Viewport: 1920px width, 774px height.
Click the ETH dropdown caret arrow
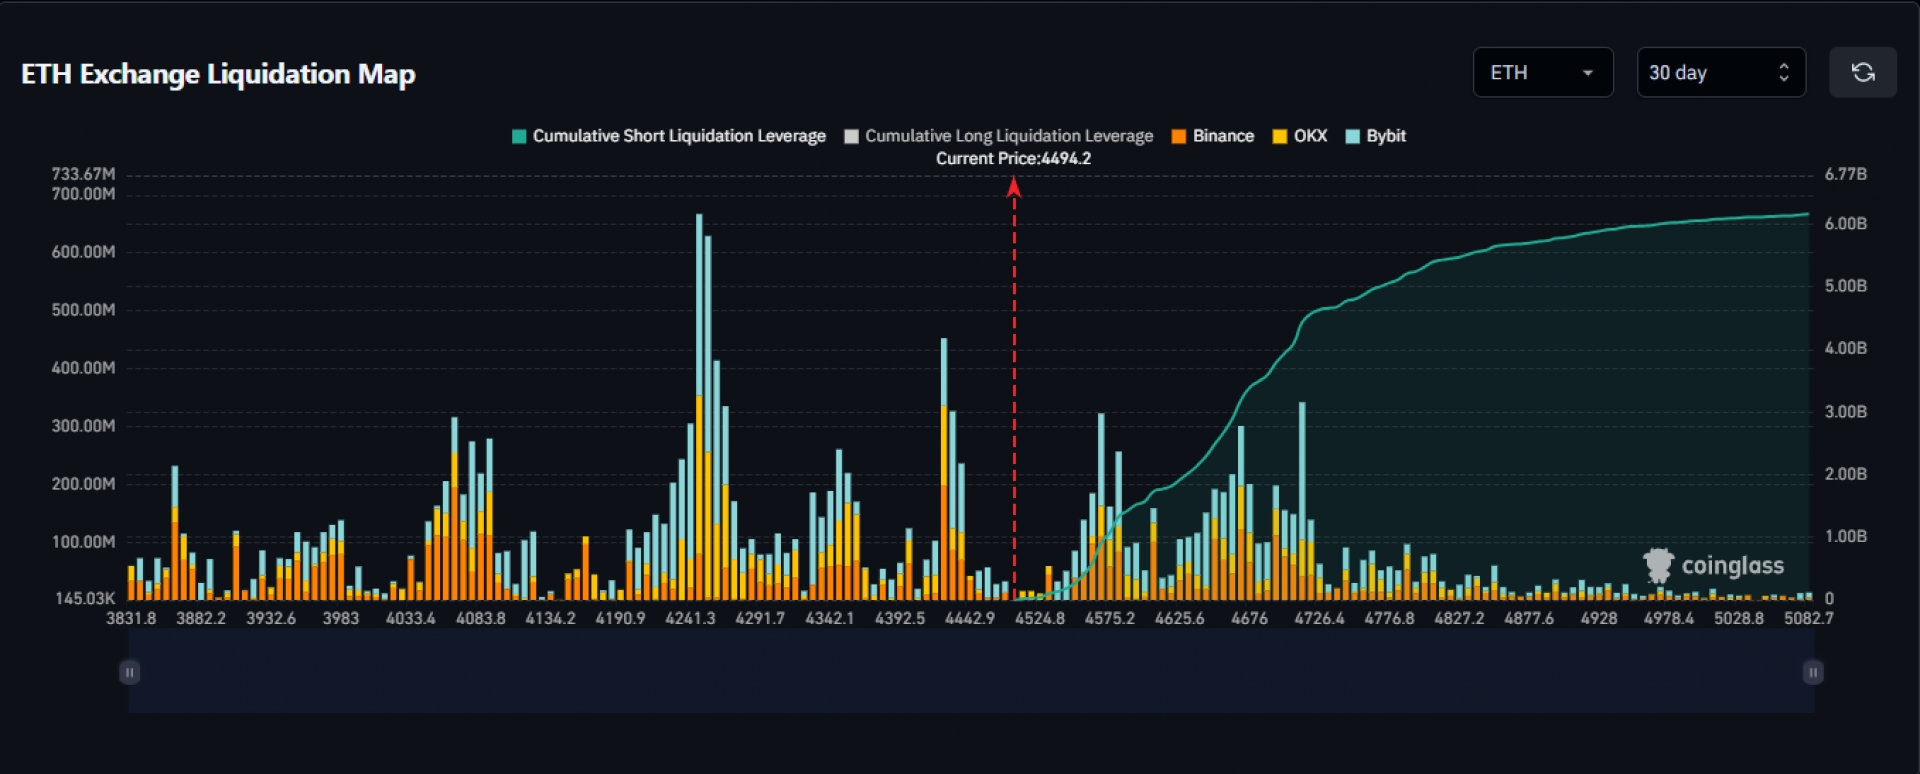tap(1587, 73)
